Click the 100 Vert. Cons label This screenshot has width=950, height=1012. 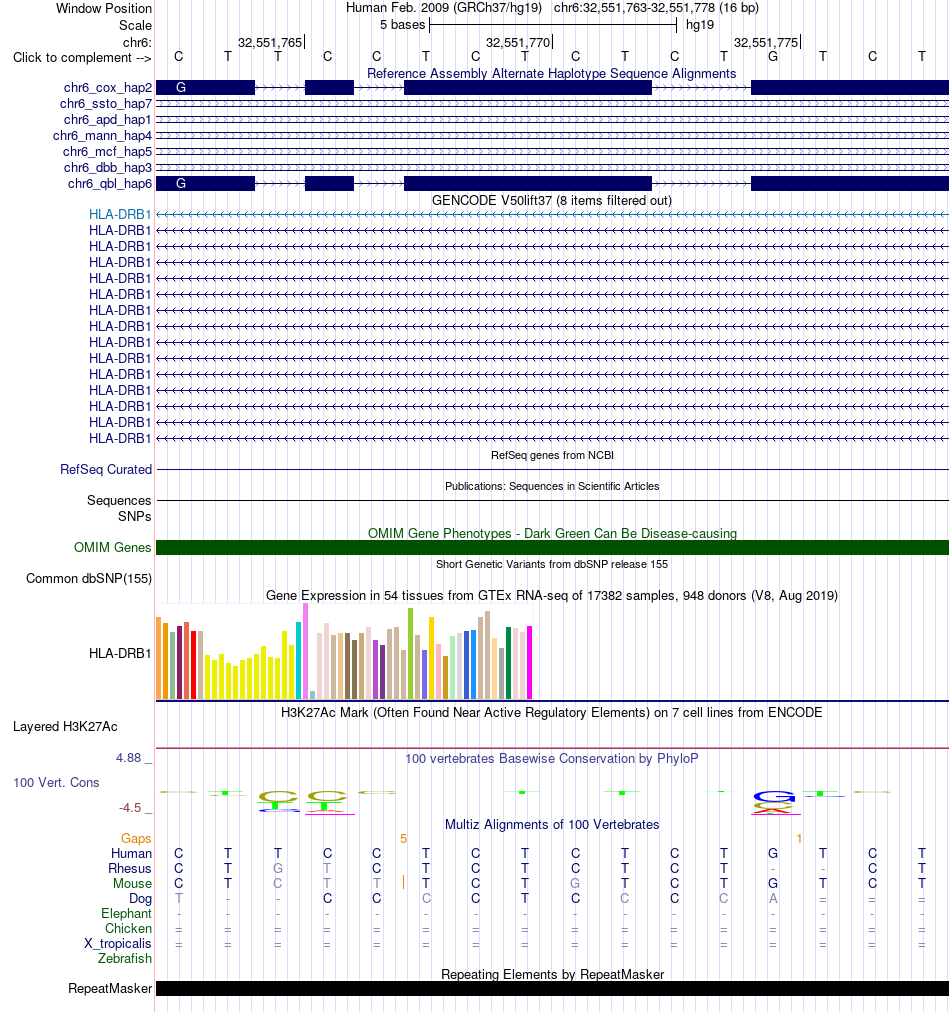[56, 783]
